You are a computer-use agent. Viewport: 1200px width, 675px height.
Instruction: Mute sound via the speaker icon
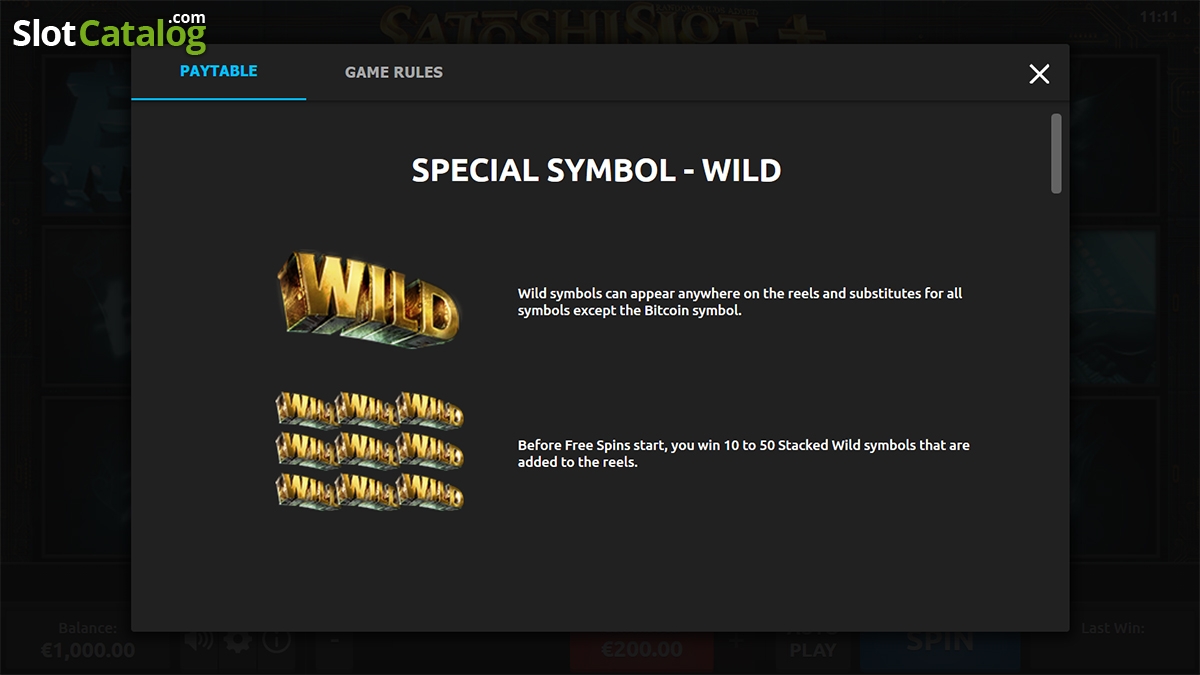coord(202,643)
